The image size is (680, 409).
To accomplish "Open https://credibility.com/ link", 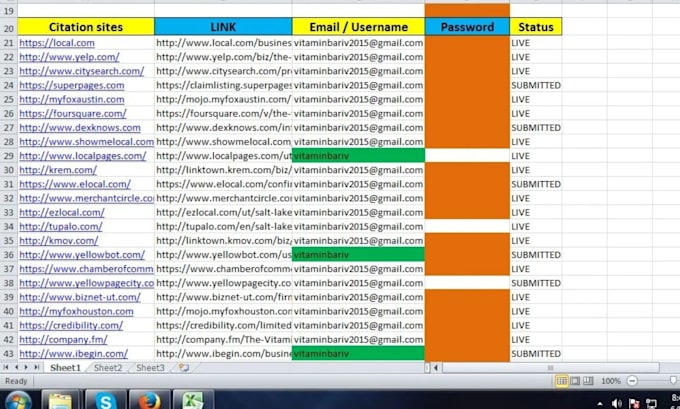I will click(x=71, y=325).
